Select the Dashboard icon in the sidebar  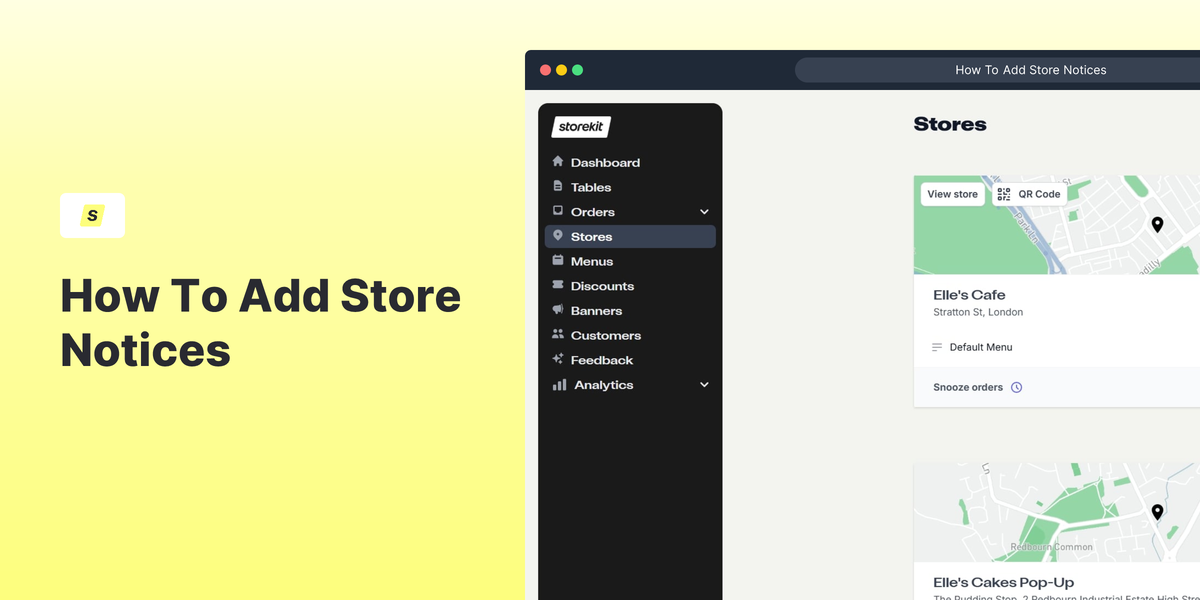[x=559, y=161]
